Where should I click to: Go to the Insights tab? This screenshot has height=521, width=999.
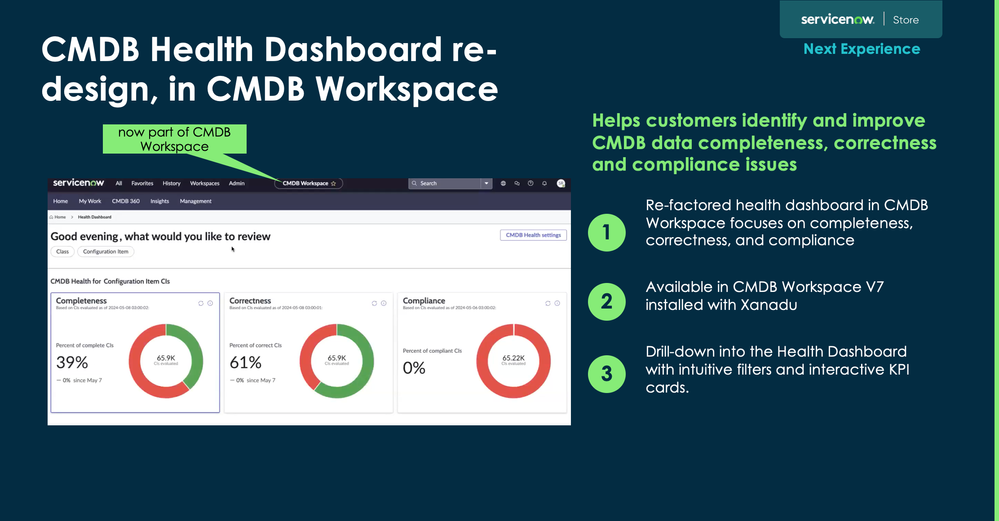pyautogui.click(x=160, y=201)
